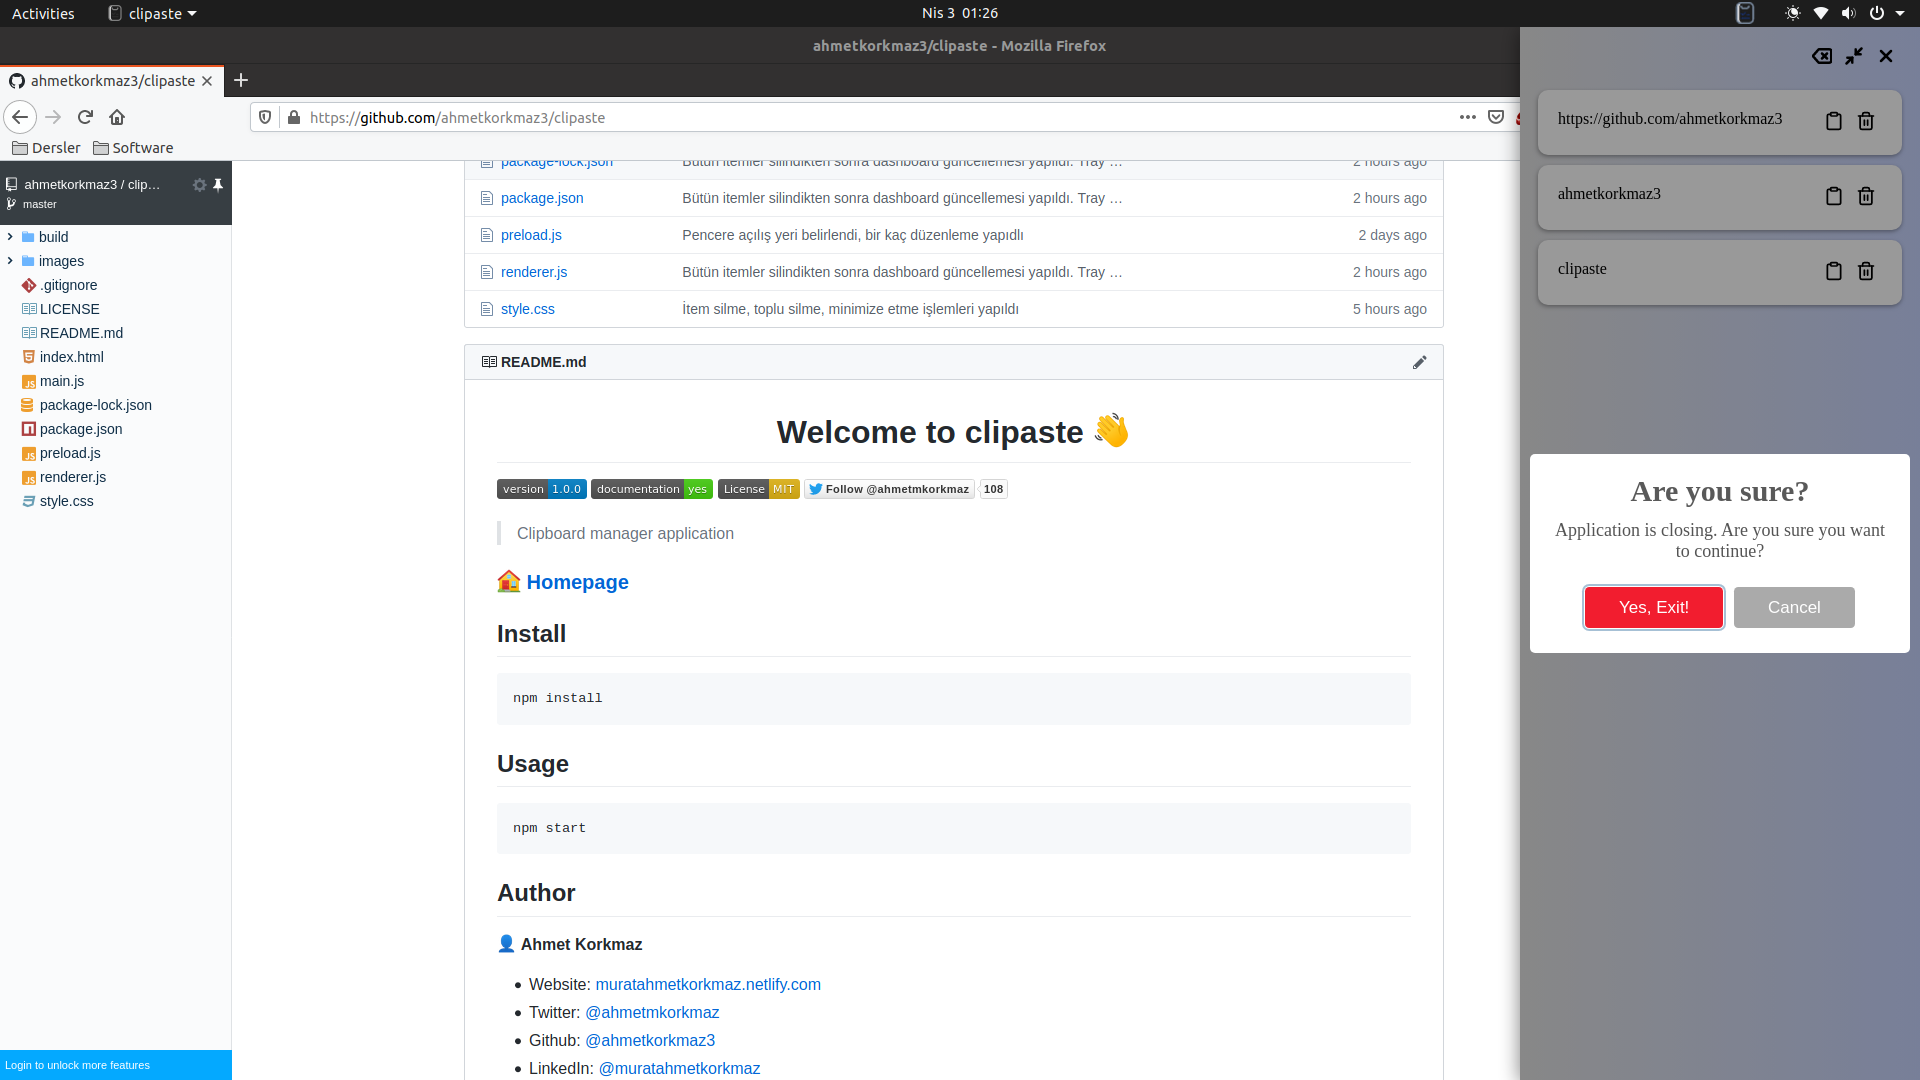Open Github @ahmetkorkmaz3 author link
This screenshot has height=1080, width=1920.
(650, 1040)
